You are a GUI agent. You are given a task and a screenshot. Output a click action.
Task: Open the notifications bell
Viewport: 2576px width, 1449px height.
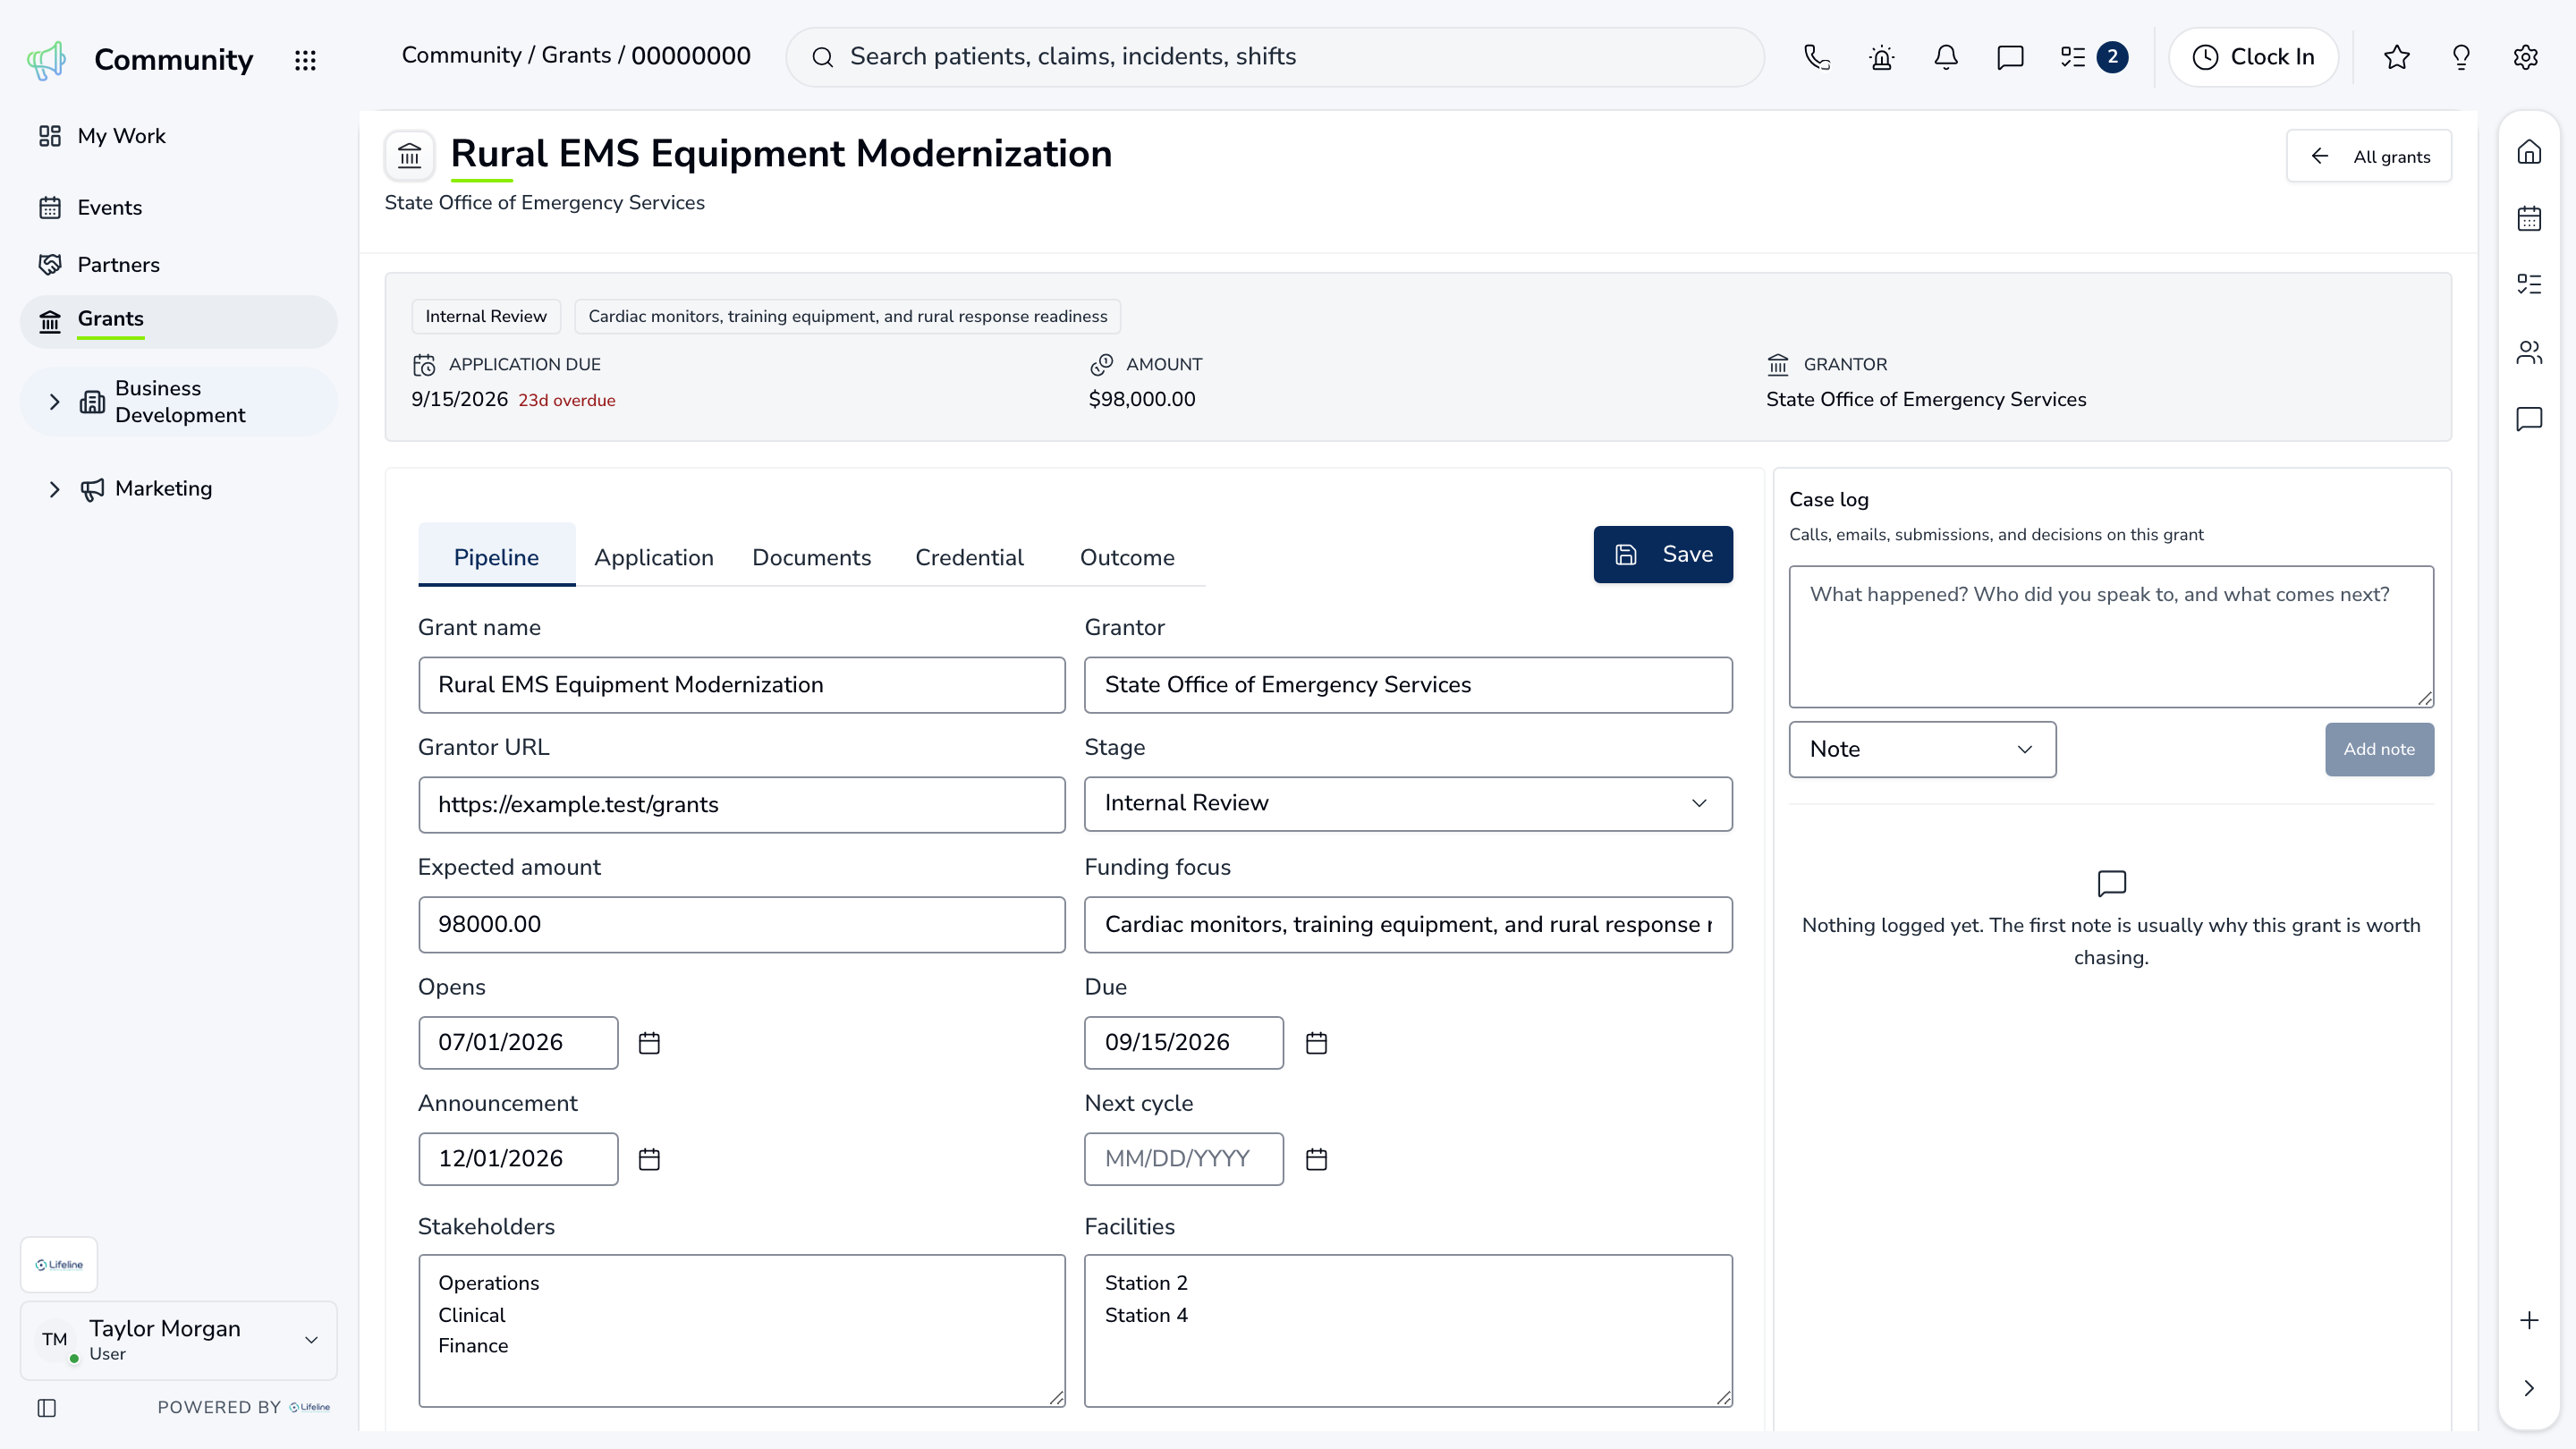point(1945,57)
